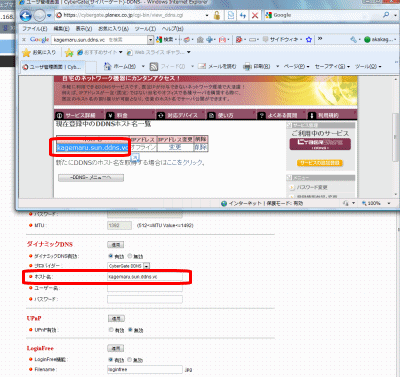
Task: Enable Dynamic DNS radio option
Action: click(111, 256)
